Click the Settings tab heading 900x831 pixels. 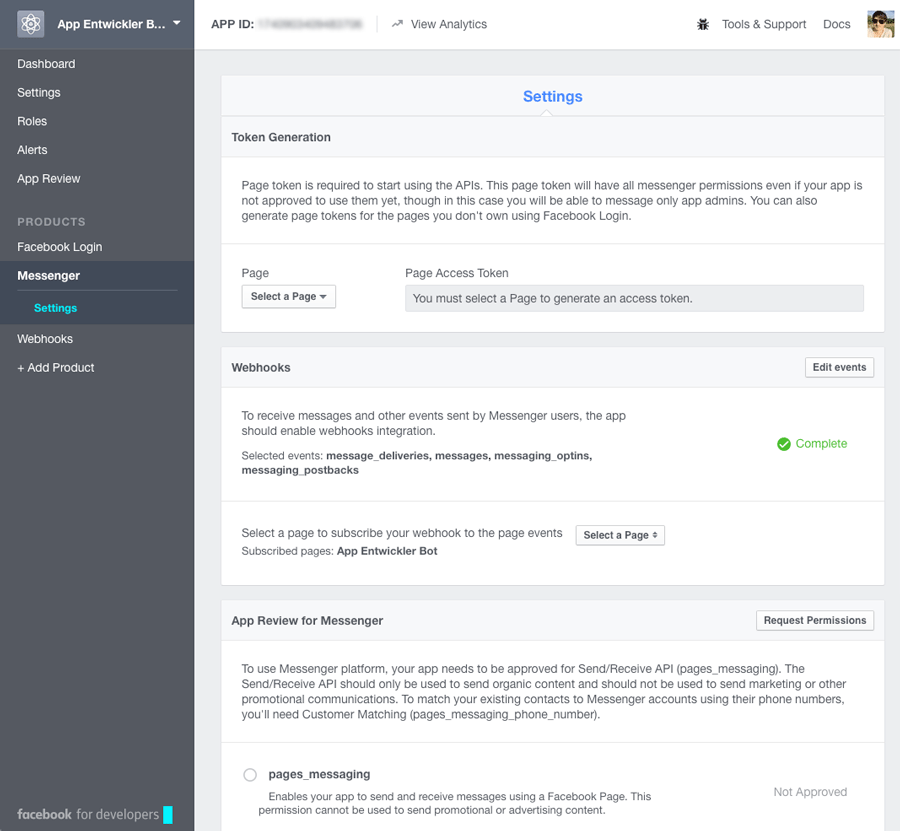(x=552, y=96)
